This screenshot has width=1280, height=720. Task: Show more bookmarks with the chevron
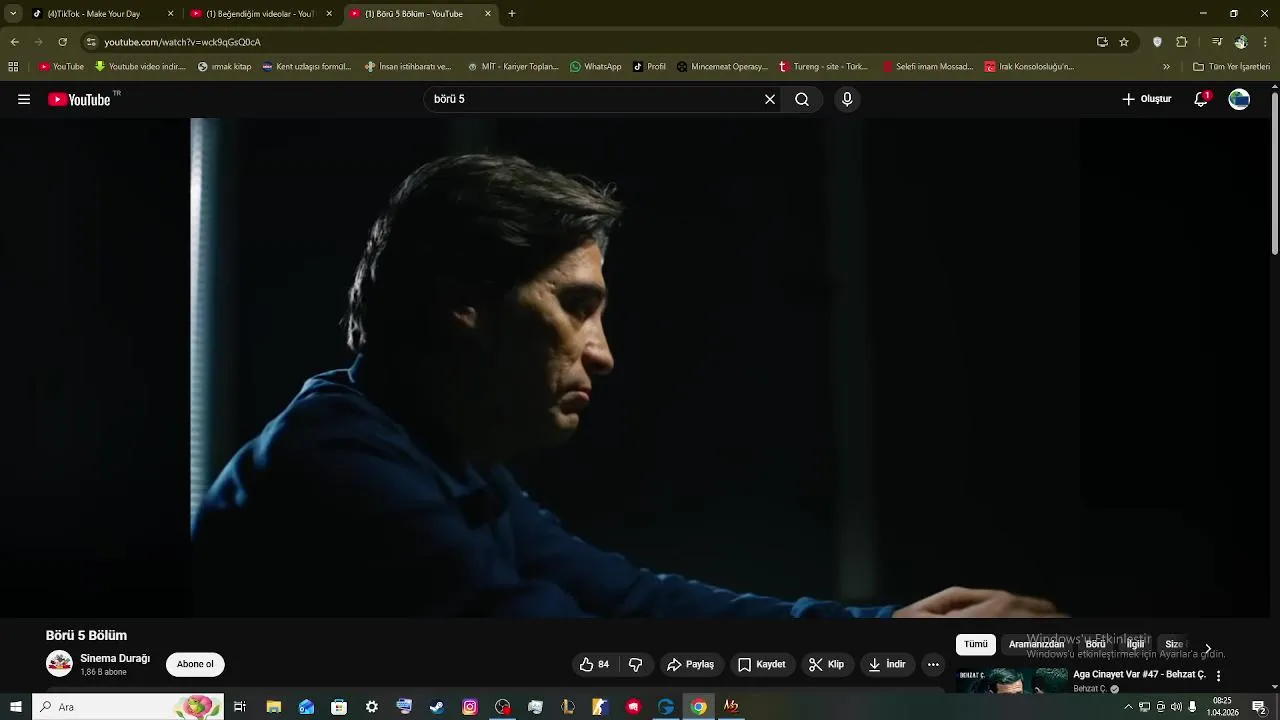[x=1166, y=67]
